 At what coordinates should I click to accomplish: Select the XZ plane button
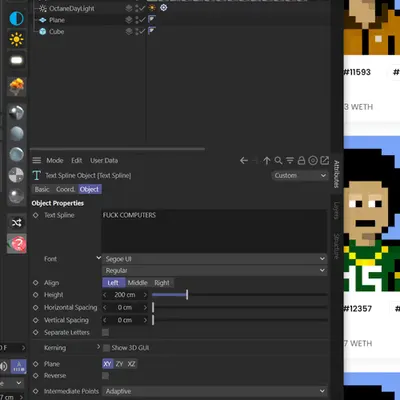tap(131, 364)
